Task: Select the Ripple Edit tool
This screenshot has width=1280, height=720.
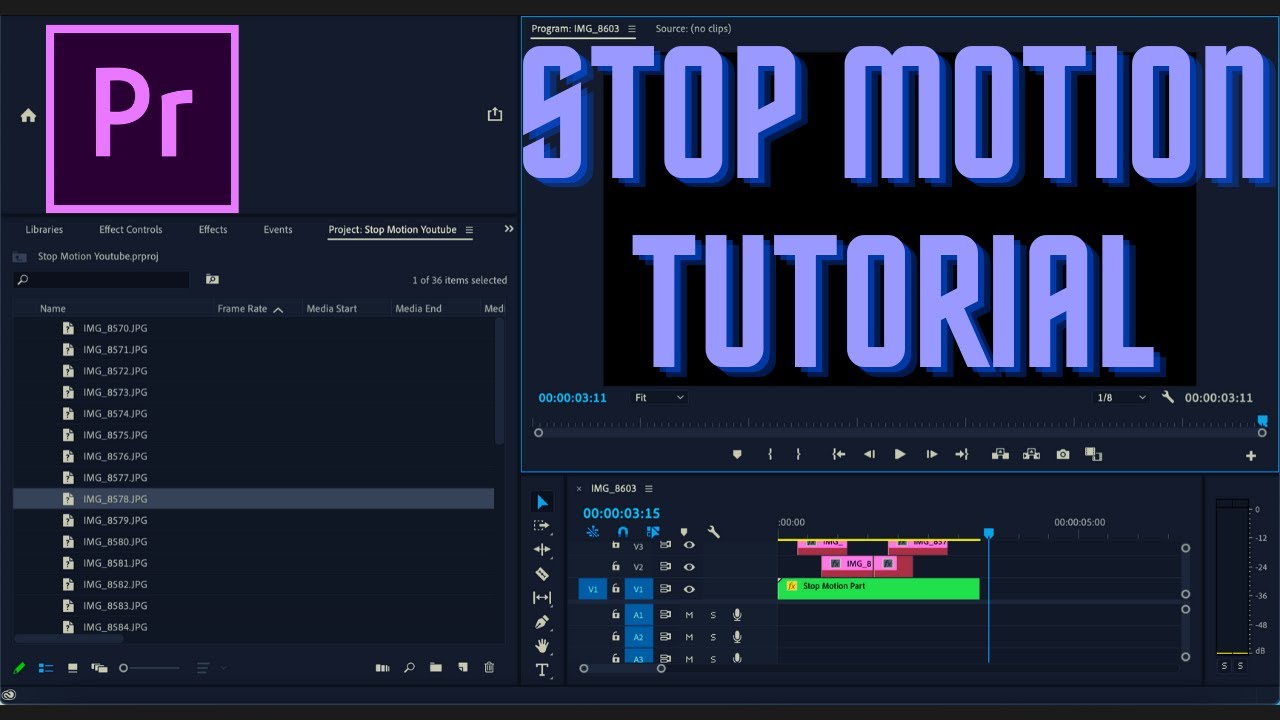Action: coord(542,550)
